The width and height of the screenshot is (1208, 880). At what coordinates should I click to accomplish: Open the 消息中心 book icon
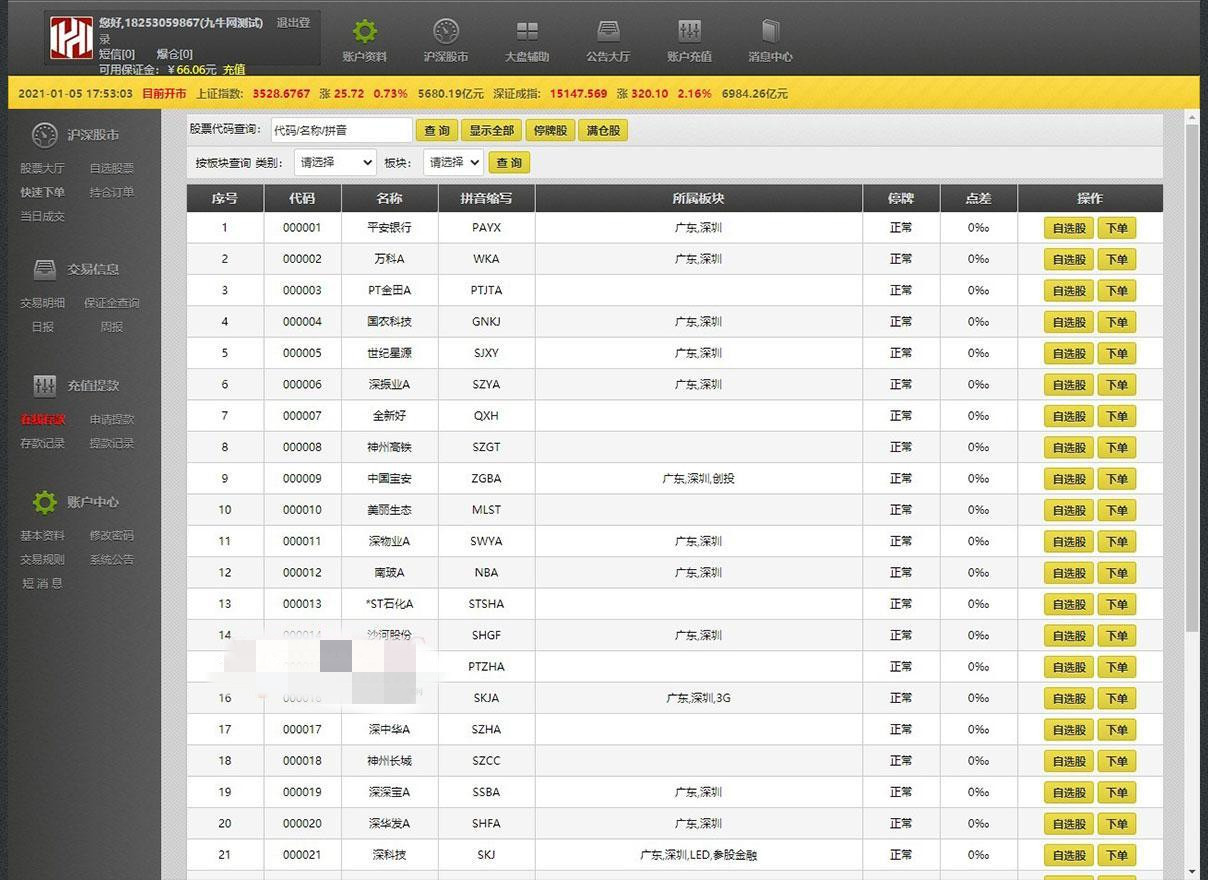pyautogui.click(x=770, y=32)
